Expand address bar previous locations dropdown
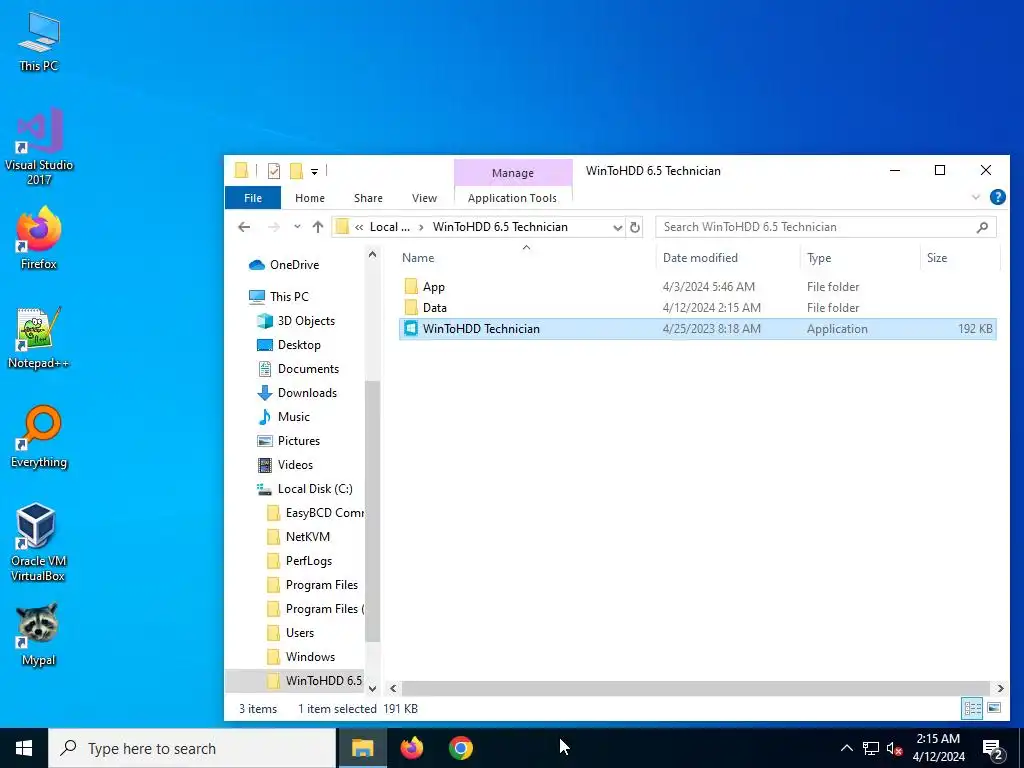 tap(617, 227)
